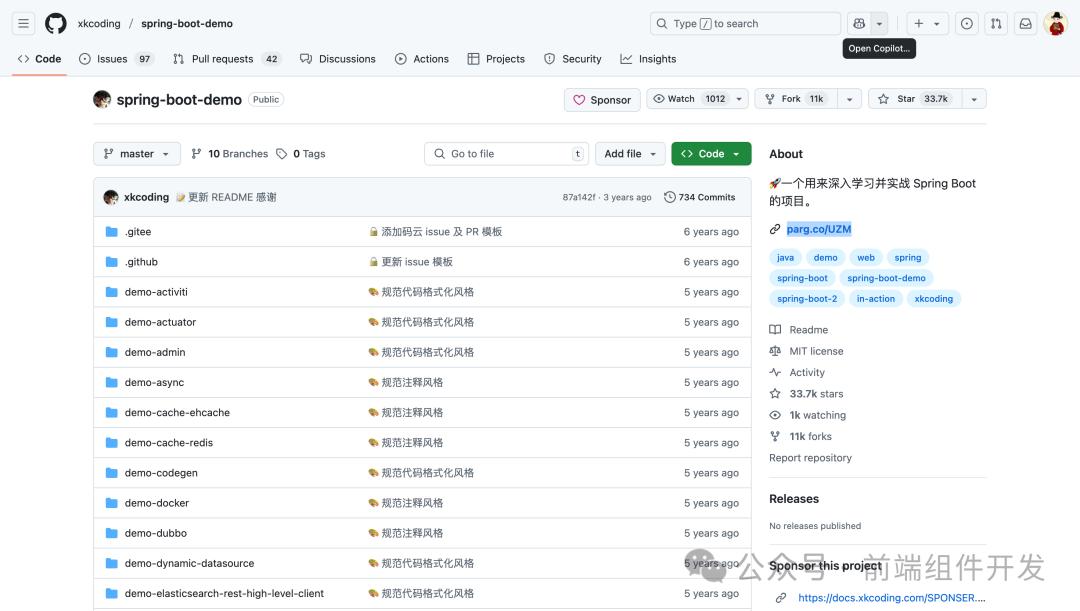The image size is (1080, 611).
Task: Open the .gitee folder
Action: (x=138, y=231)
